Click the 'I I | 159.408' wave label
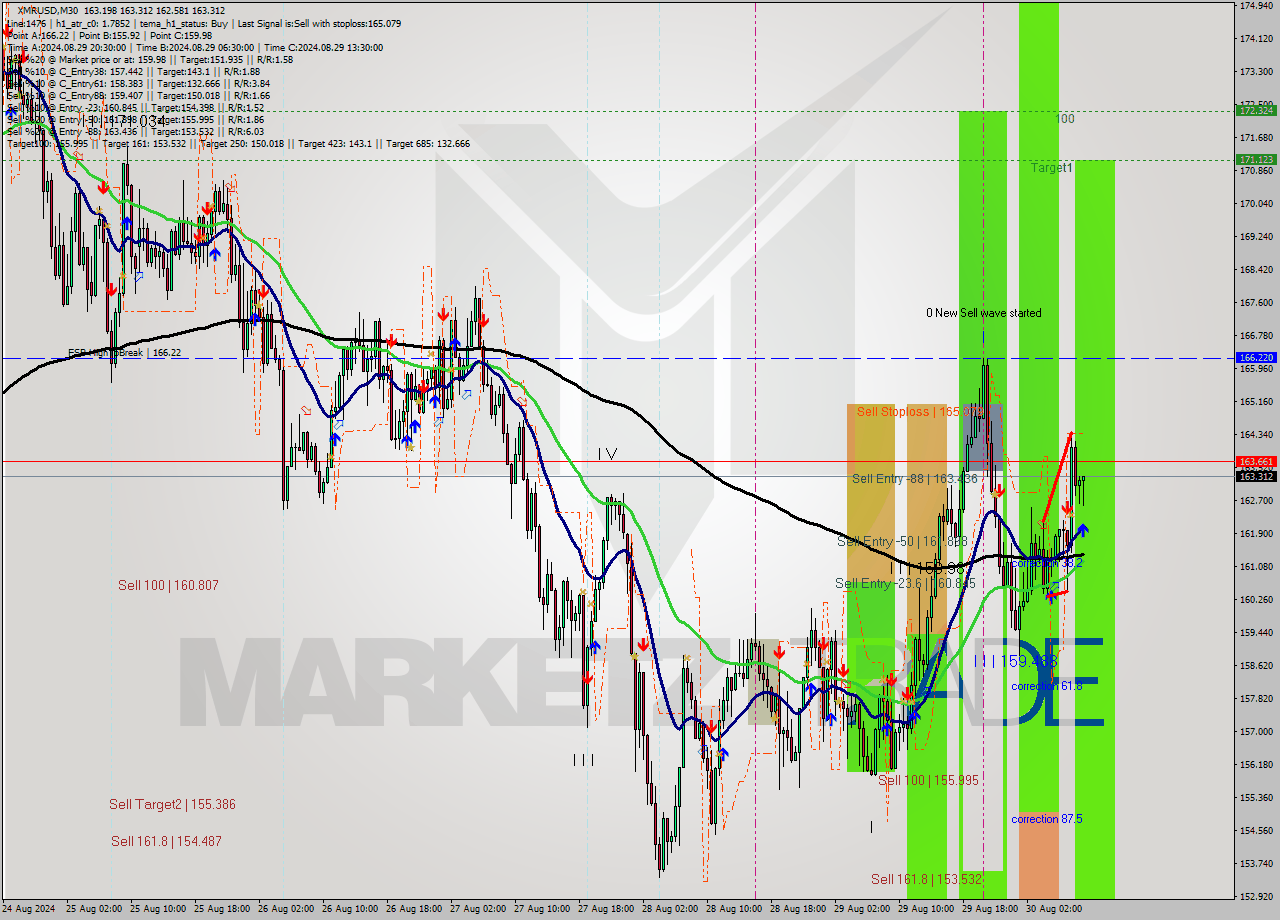Viewport: 1280px width, 920px height. pos(1015,661)
